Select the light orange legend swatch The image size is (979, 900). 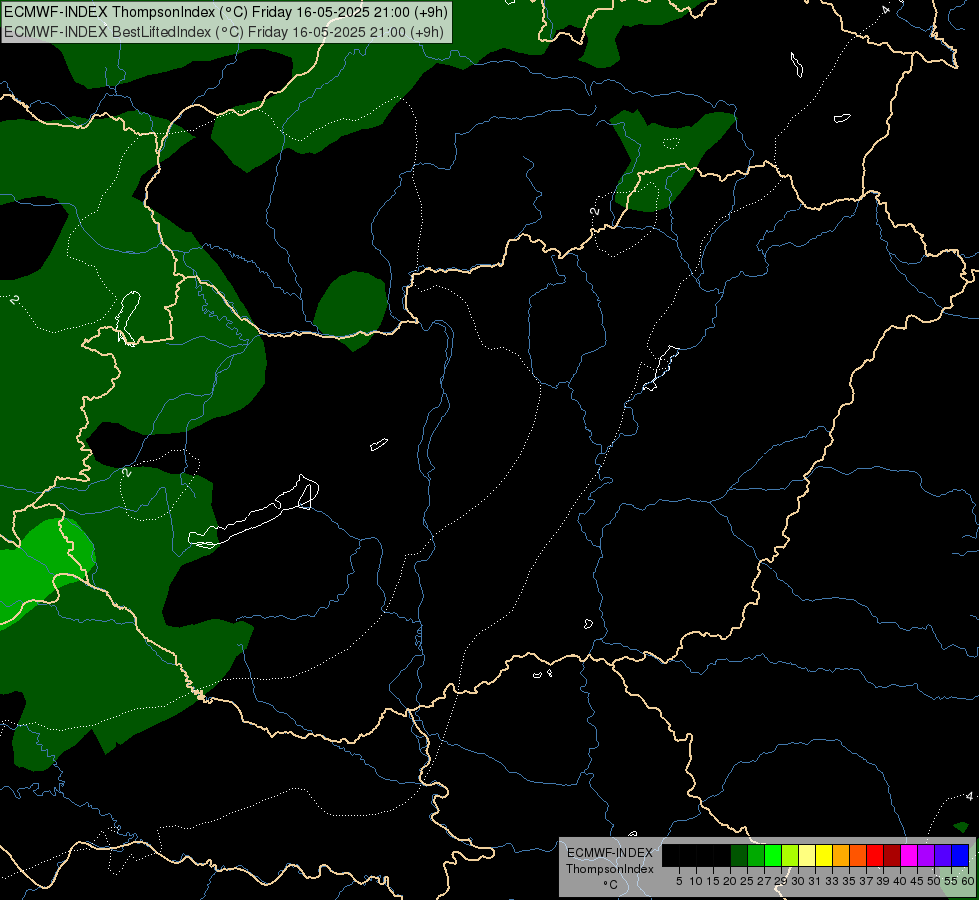point(841,855)
